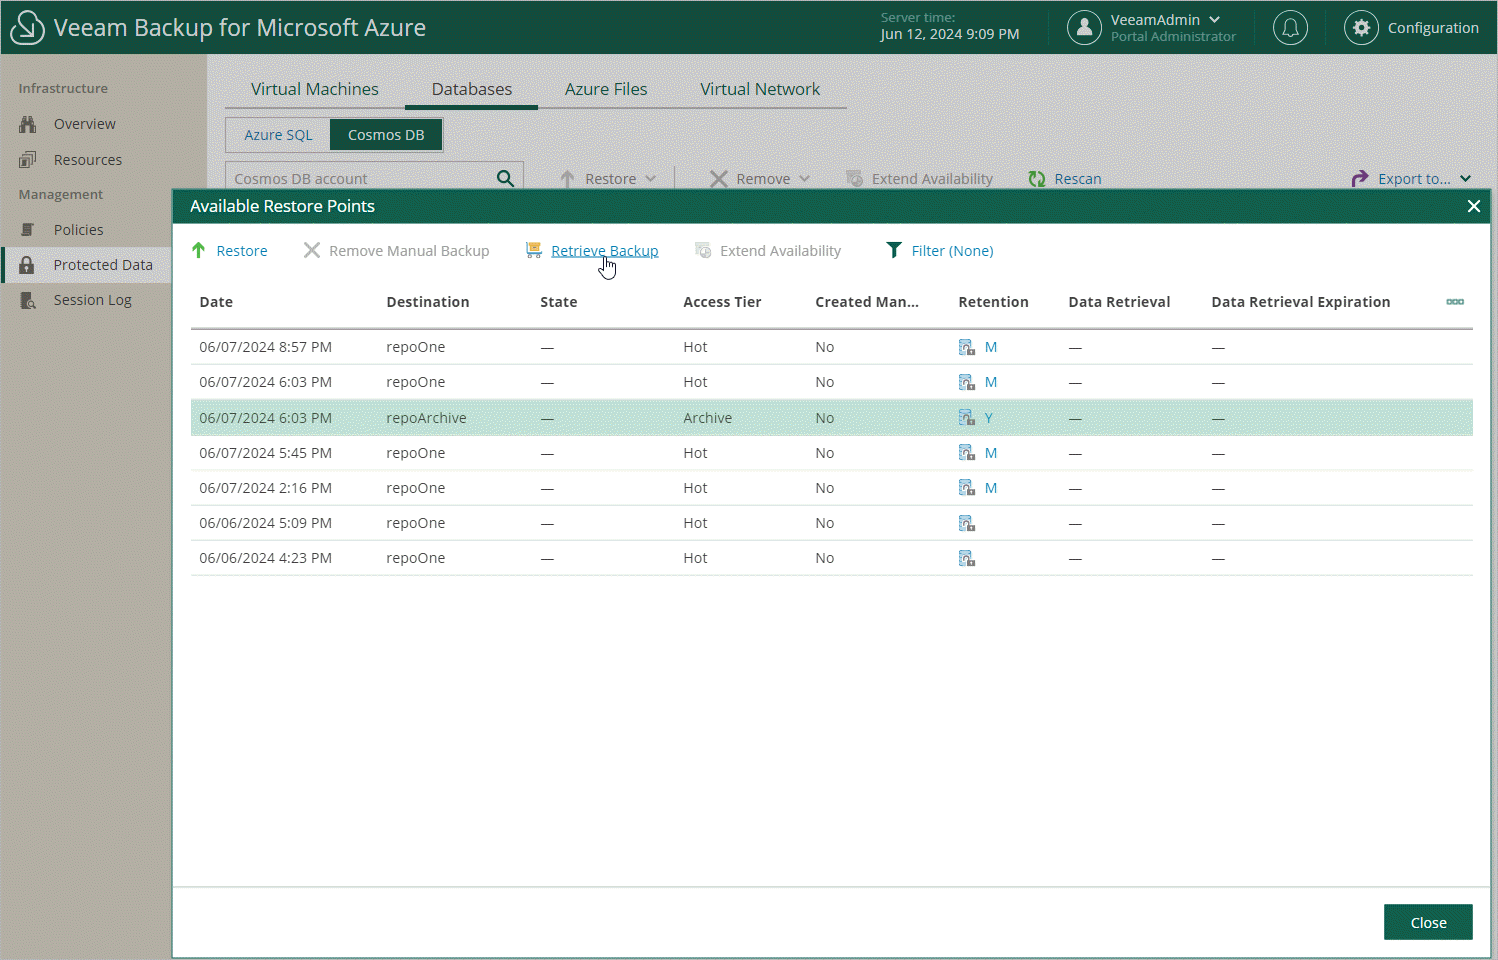Switch to the Azure Files tab
Viewport: 1498px width, 960px height.
click(605, 89)
